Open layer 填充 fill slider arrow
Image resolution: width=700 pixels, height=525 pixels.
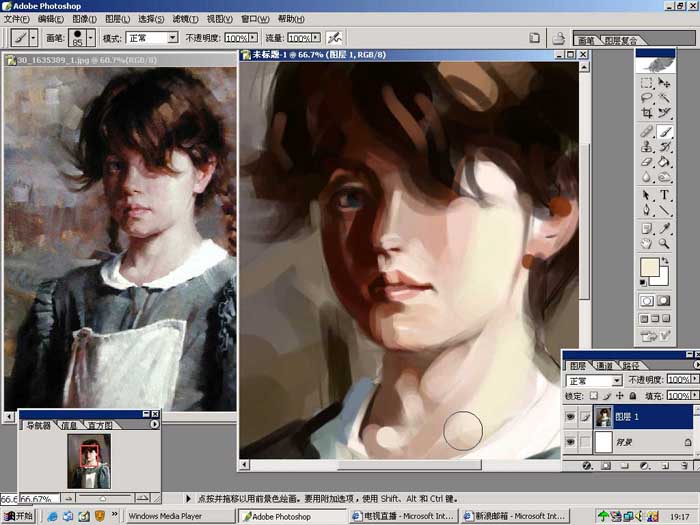694,396
